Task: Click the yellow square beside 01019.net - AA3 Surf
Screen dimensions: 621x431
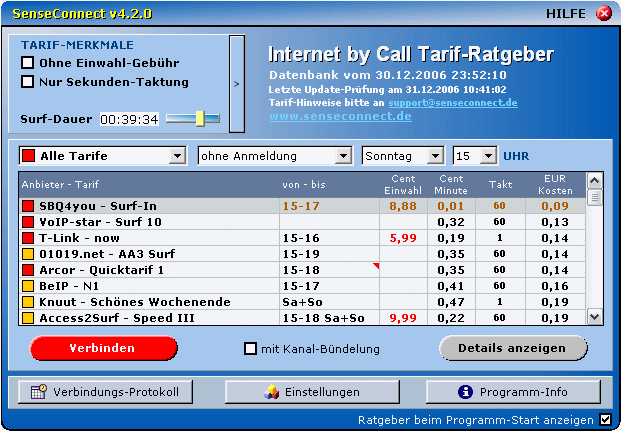Action: [x=28, y=254]
